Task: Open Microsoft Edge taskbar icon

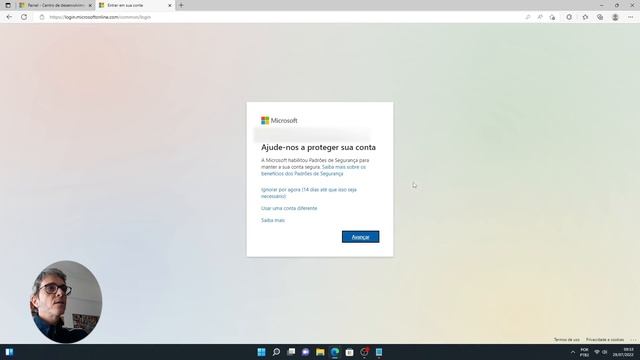Action: pos(335,352)
